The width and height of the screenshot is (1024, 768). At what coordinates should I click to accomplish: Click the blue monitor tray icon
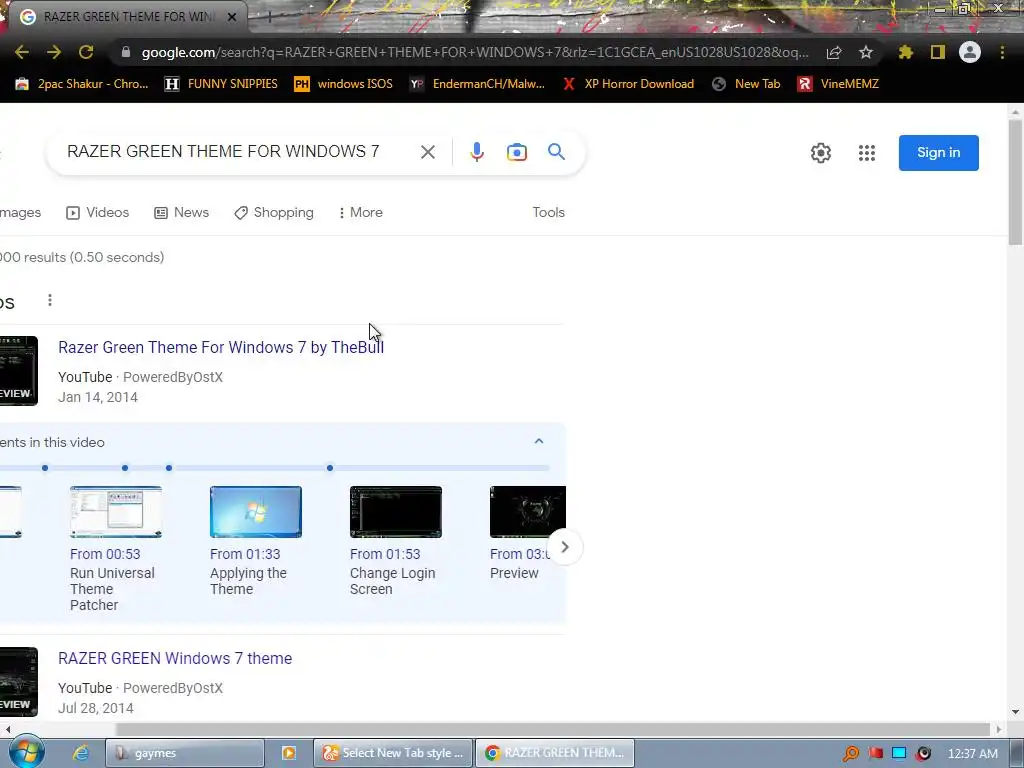pos(899,754)
